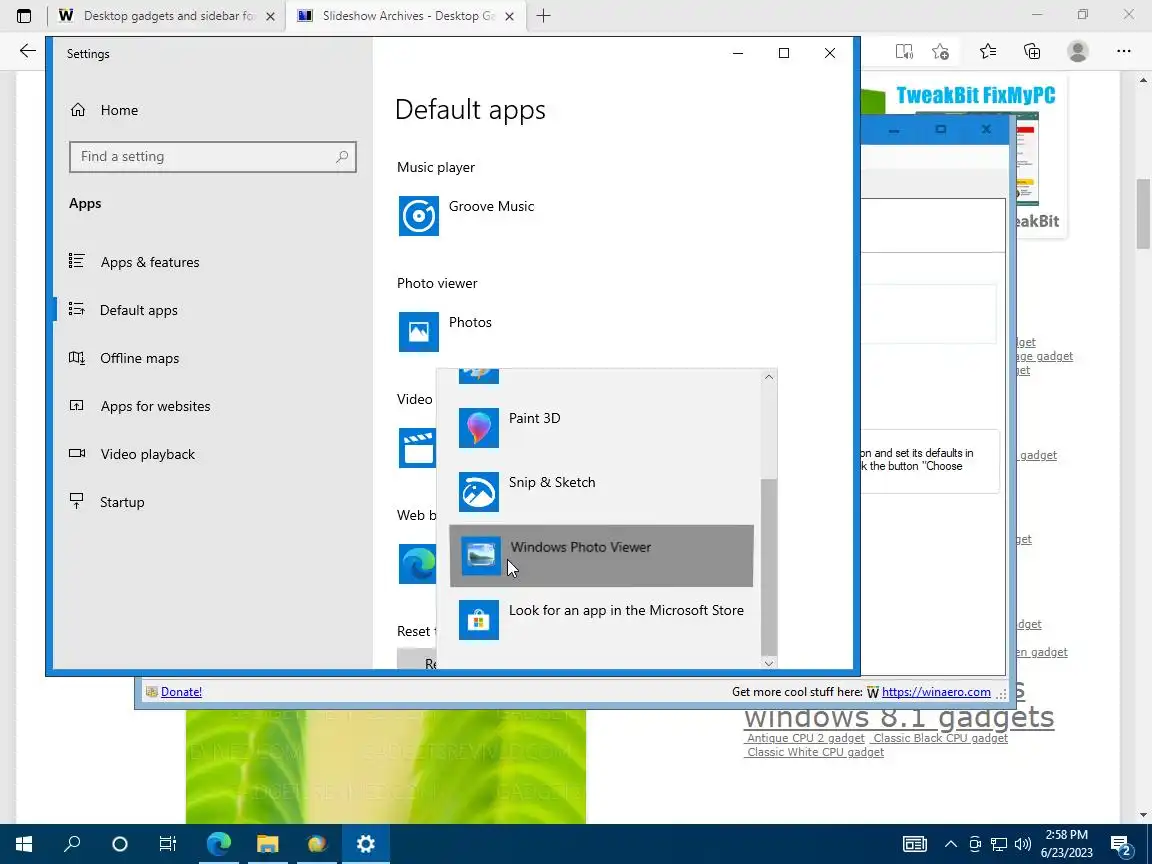Toggle Read aloud in Edge toolbar

pyautogui.click(x=904, y=51)
